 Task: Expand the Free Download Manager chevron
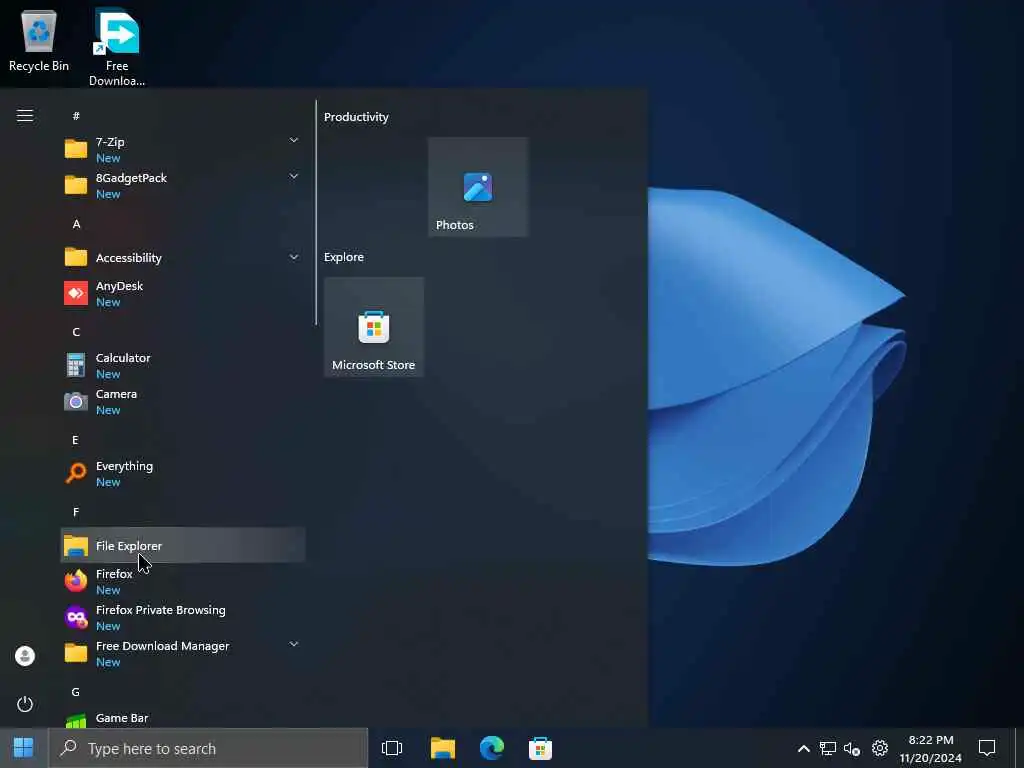tap(294, 644)
